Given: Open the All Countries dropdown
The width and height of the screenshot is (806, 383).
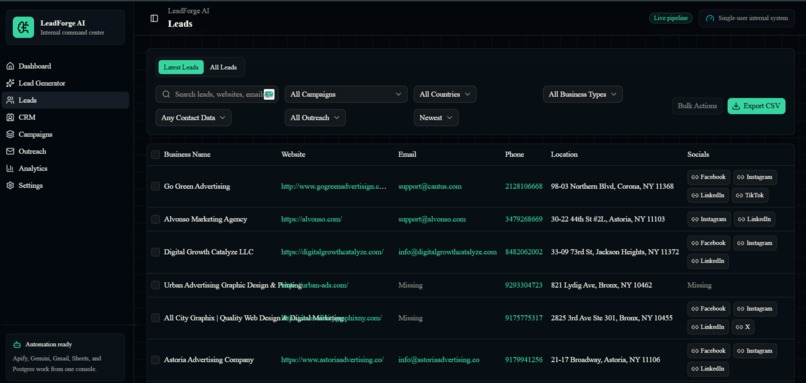Looking at the screenshot, I should click(x=445, y=95).
